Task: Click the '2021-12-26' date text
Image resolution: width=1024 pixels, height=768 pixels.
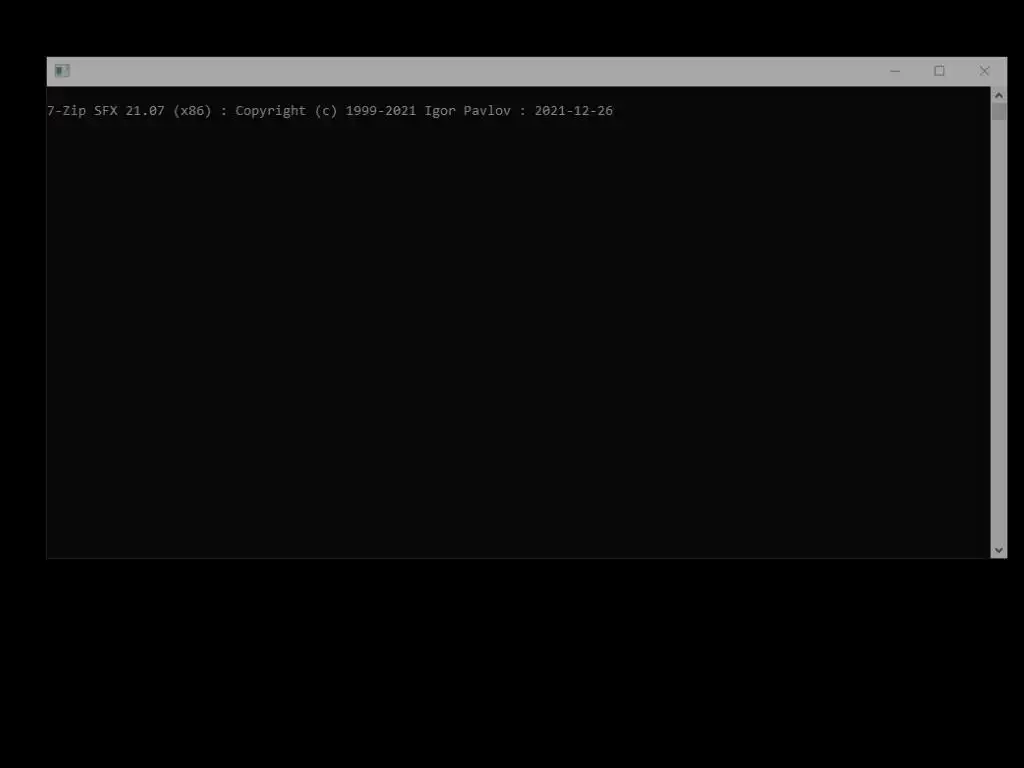Action: [573, 111]
